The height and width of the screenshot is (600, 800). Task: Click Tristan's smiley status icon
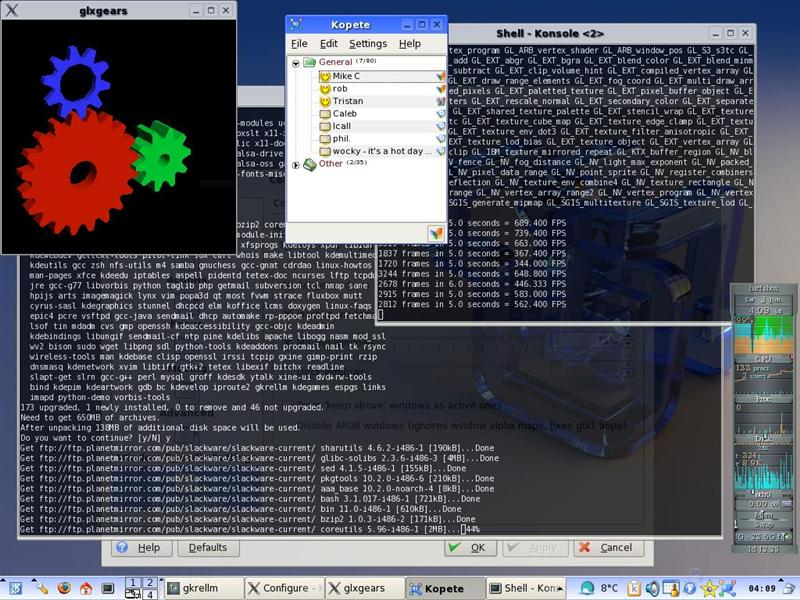click(x=325, y=101)
